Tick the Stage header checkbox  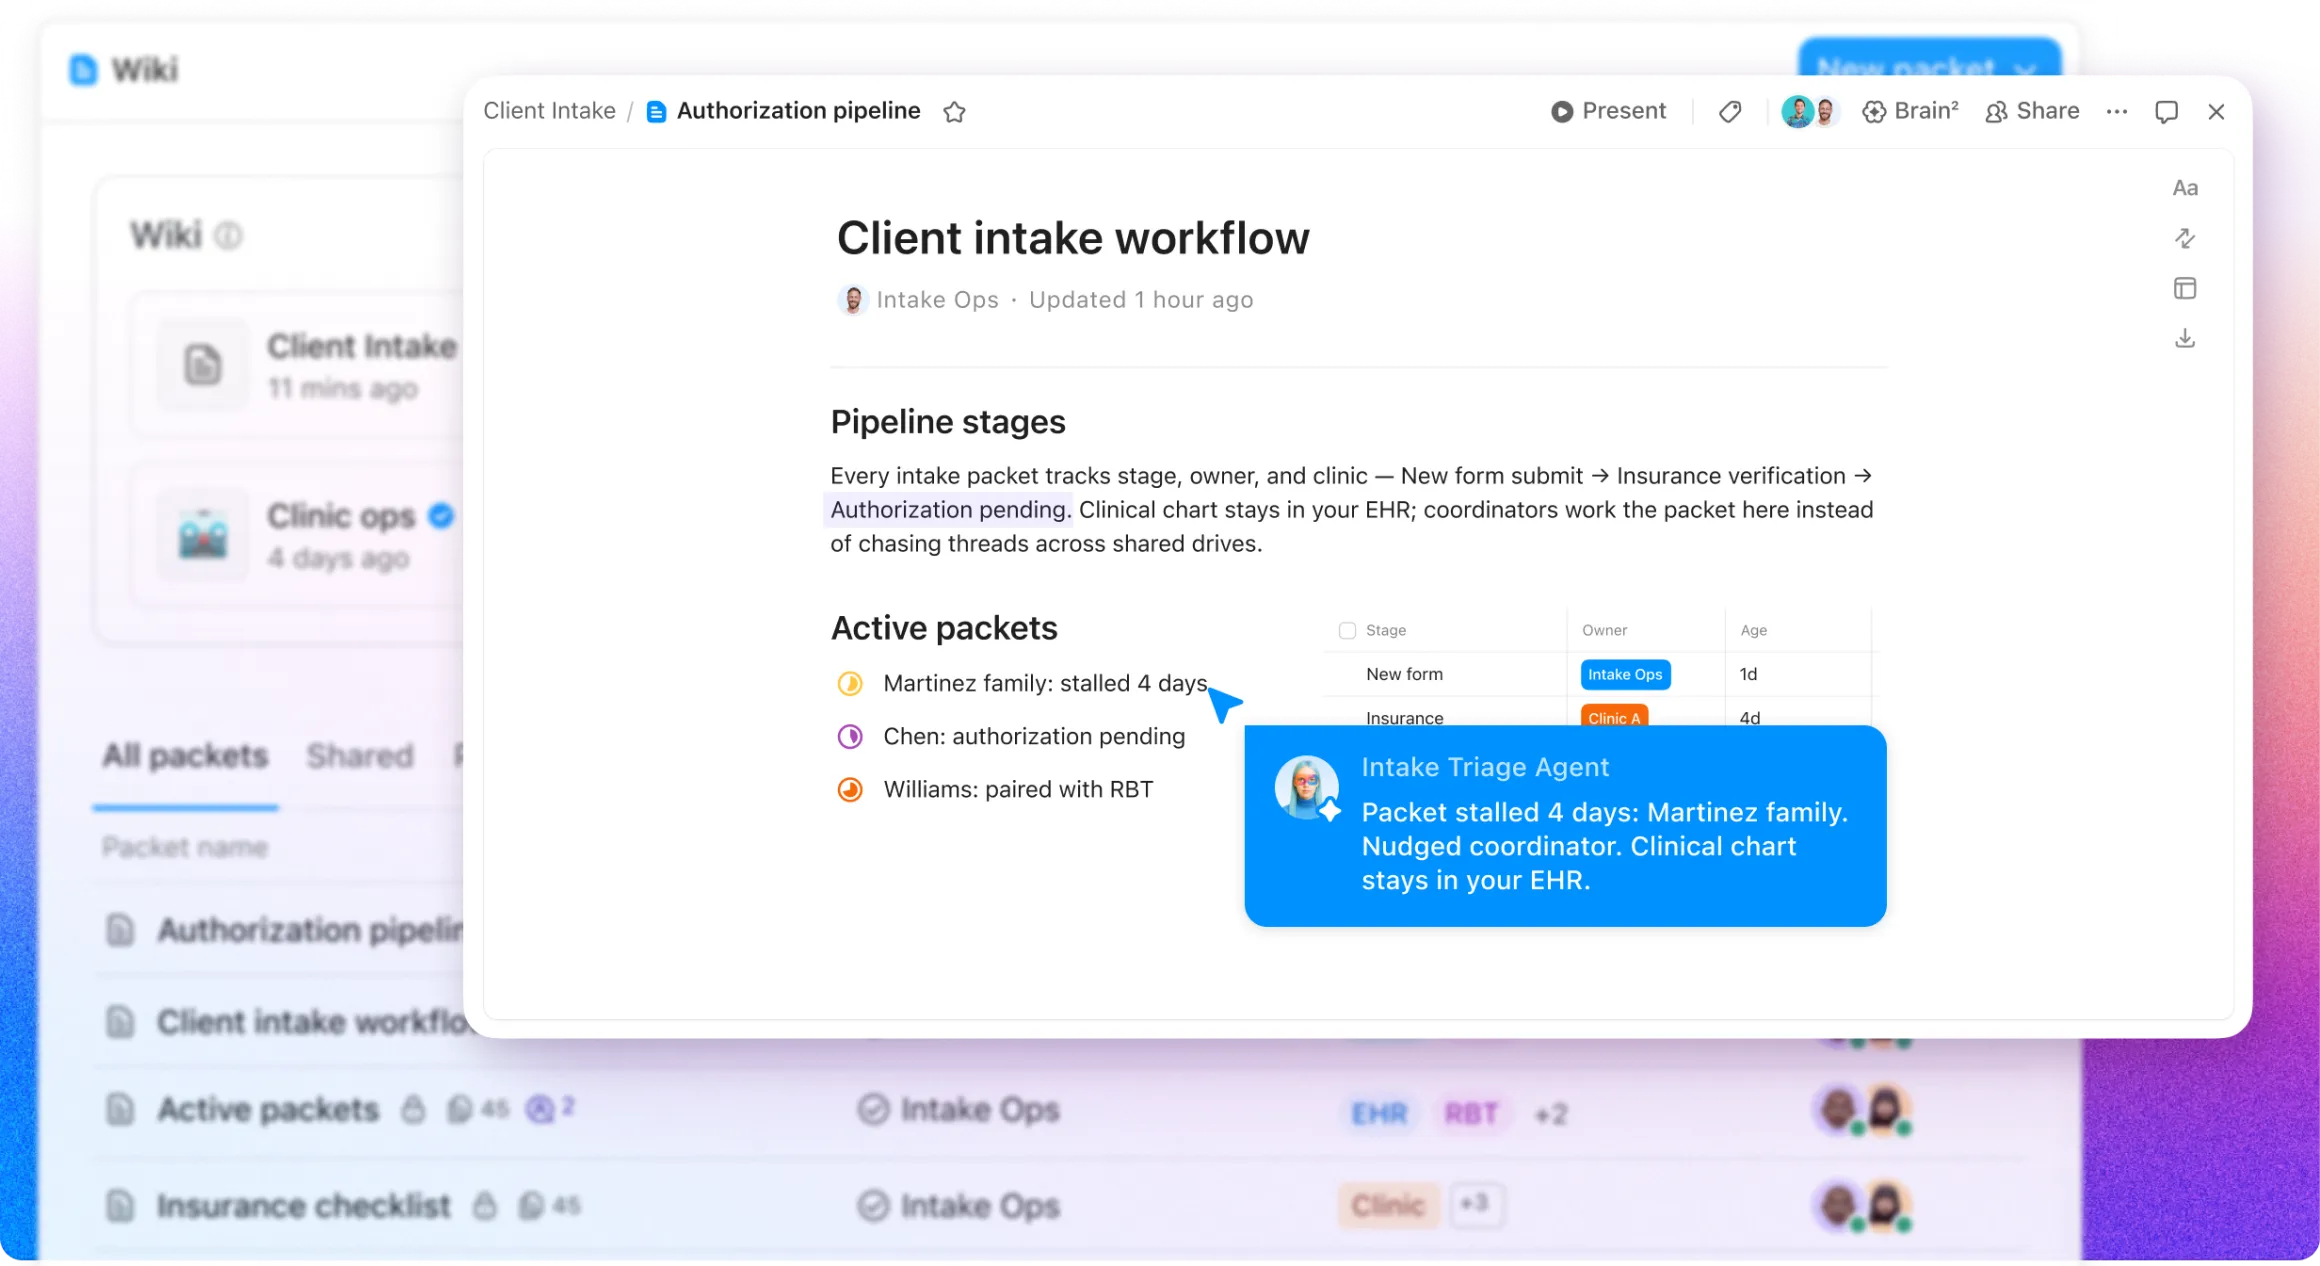click(x=1347, y=630)
